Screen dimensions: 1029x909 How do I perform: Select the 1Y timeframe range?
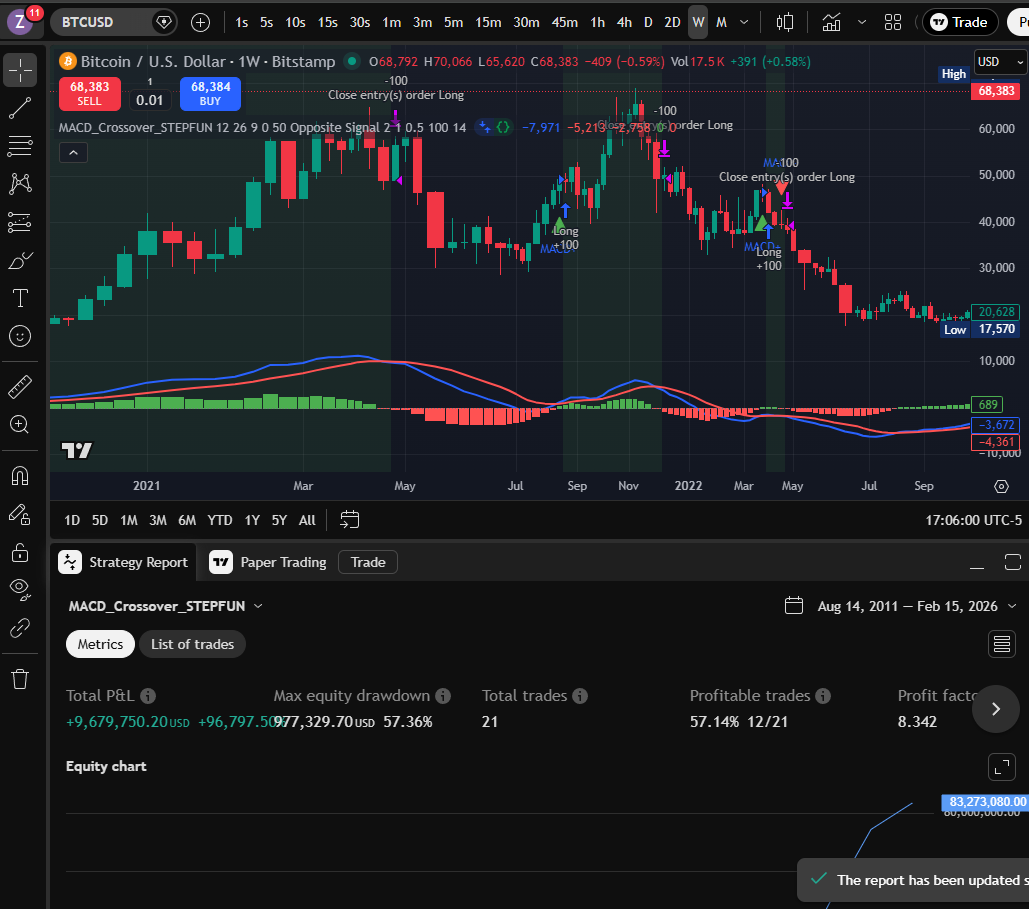(252, 520)
